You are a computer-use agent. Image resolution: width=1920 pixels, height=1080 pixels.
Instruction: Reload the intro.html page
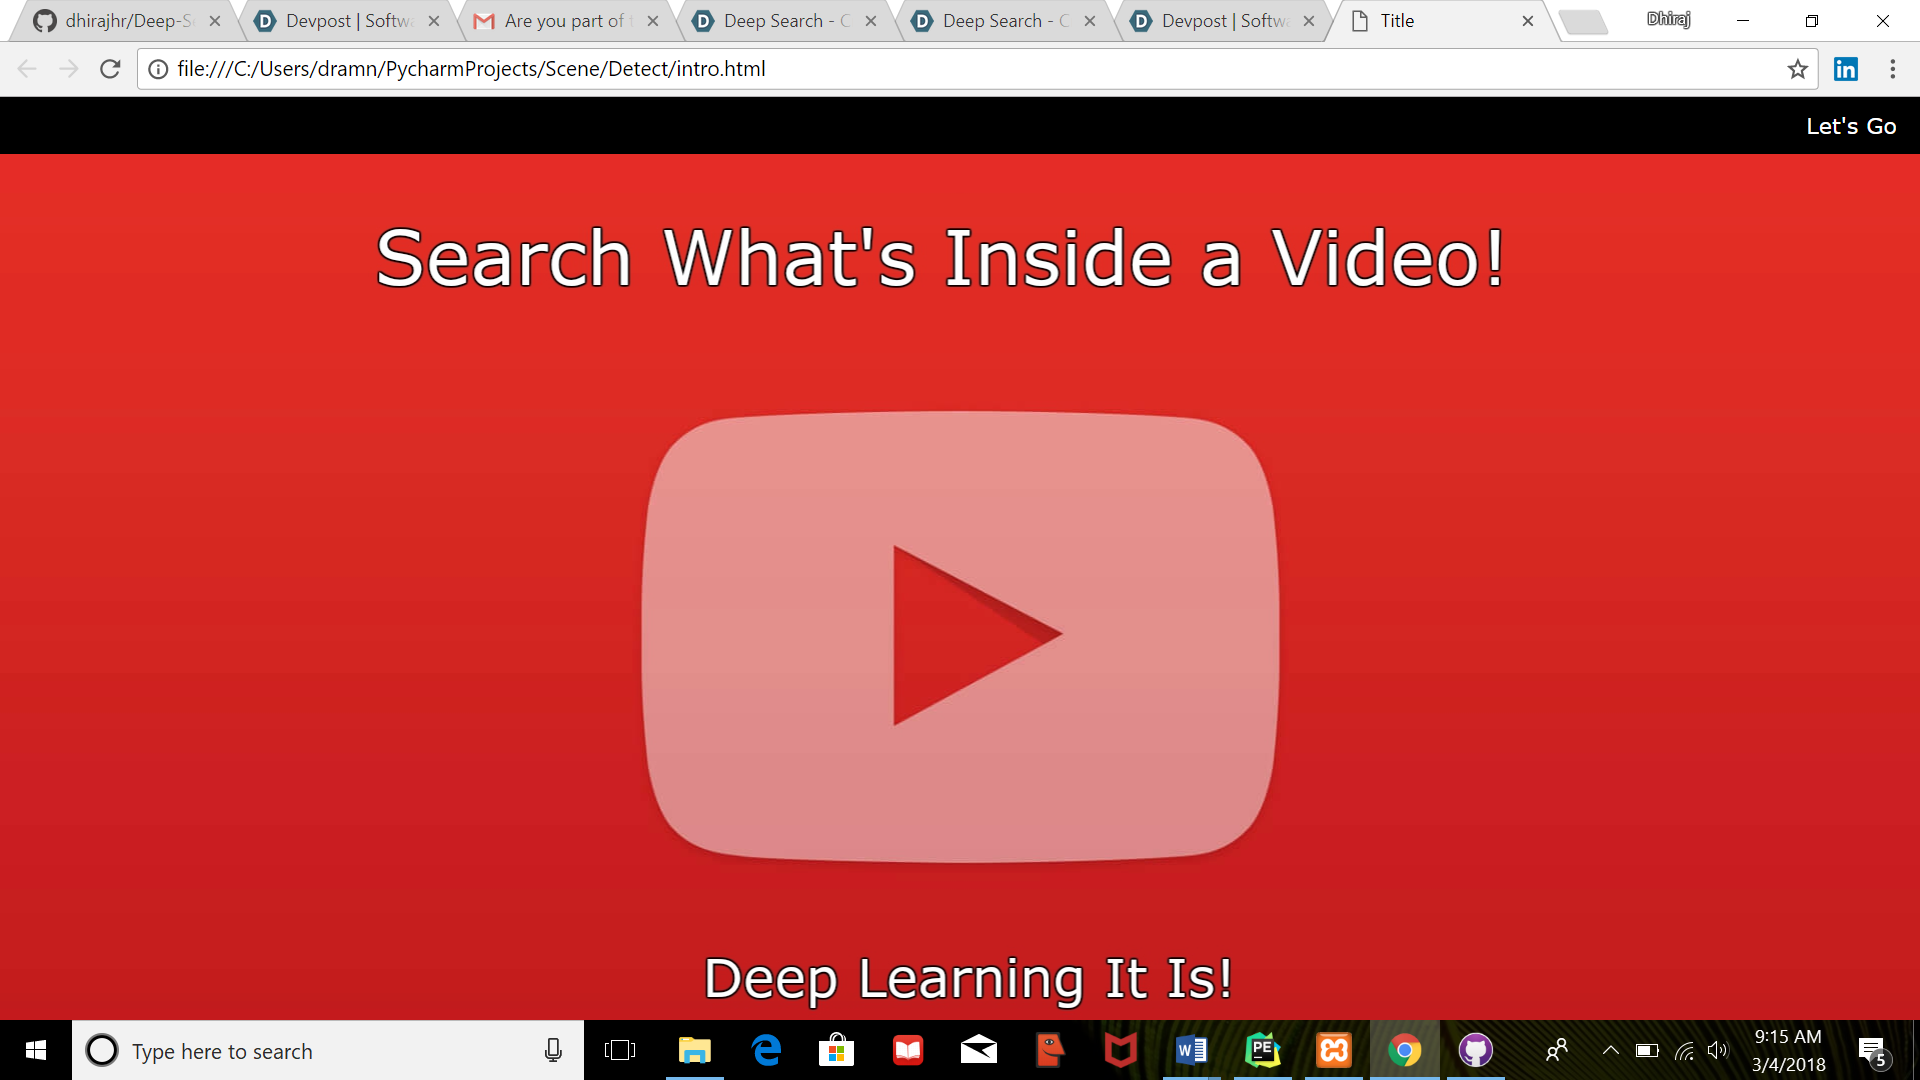110,69
